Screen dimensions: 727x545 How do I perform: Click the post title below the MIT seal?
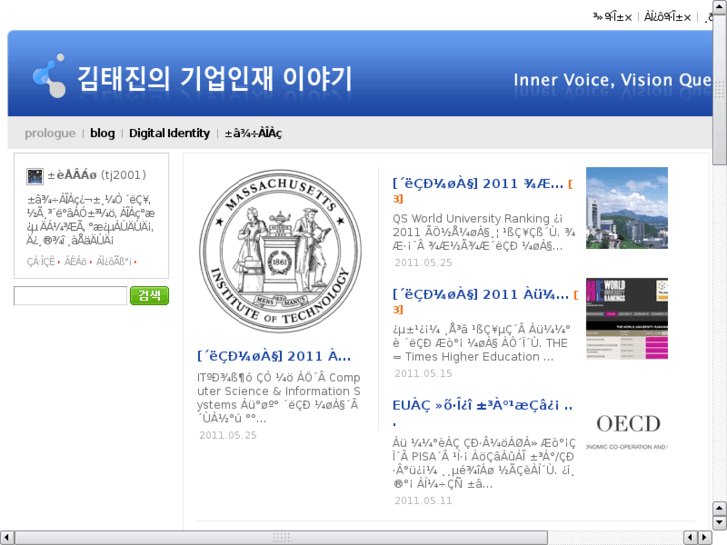[275, 356]
